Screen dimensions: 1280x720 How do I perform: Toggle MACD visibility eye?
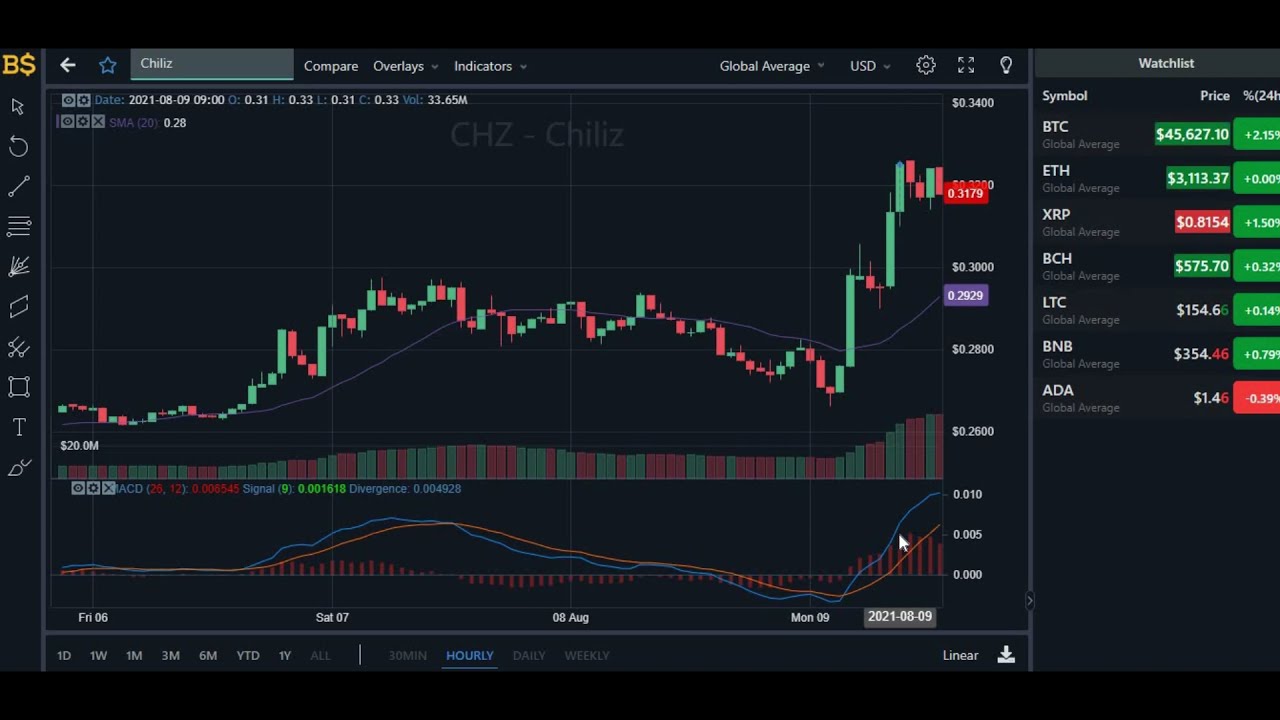(78, 488)
